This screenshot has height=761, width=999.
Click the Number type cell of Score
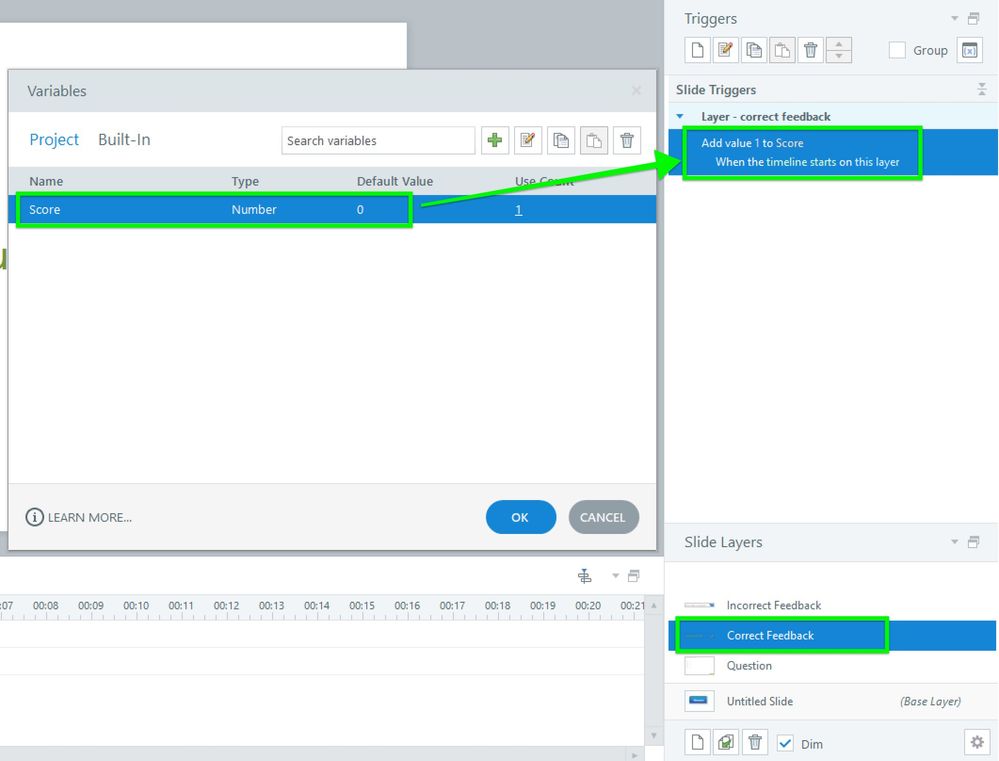[254, 209]
